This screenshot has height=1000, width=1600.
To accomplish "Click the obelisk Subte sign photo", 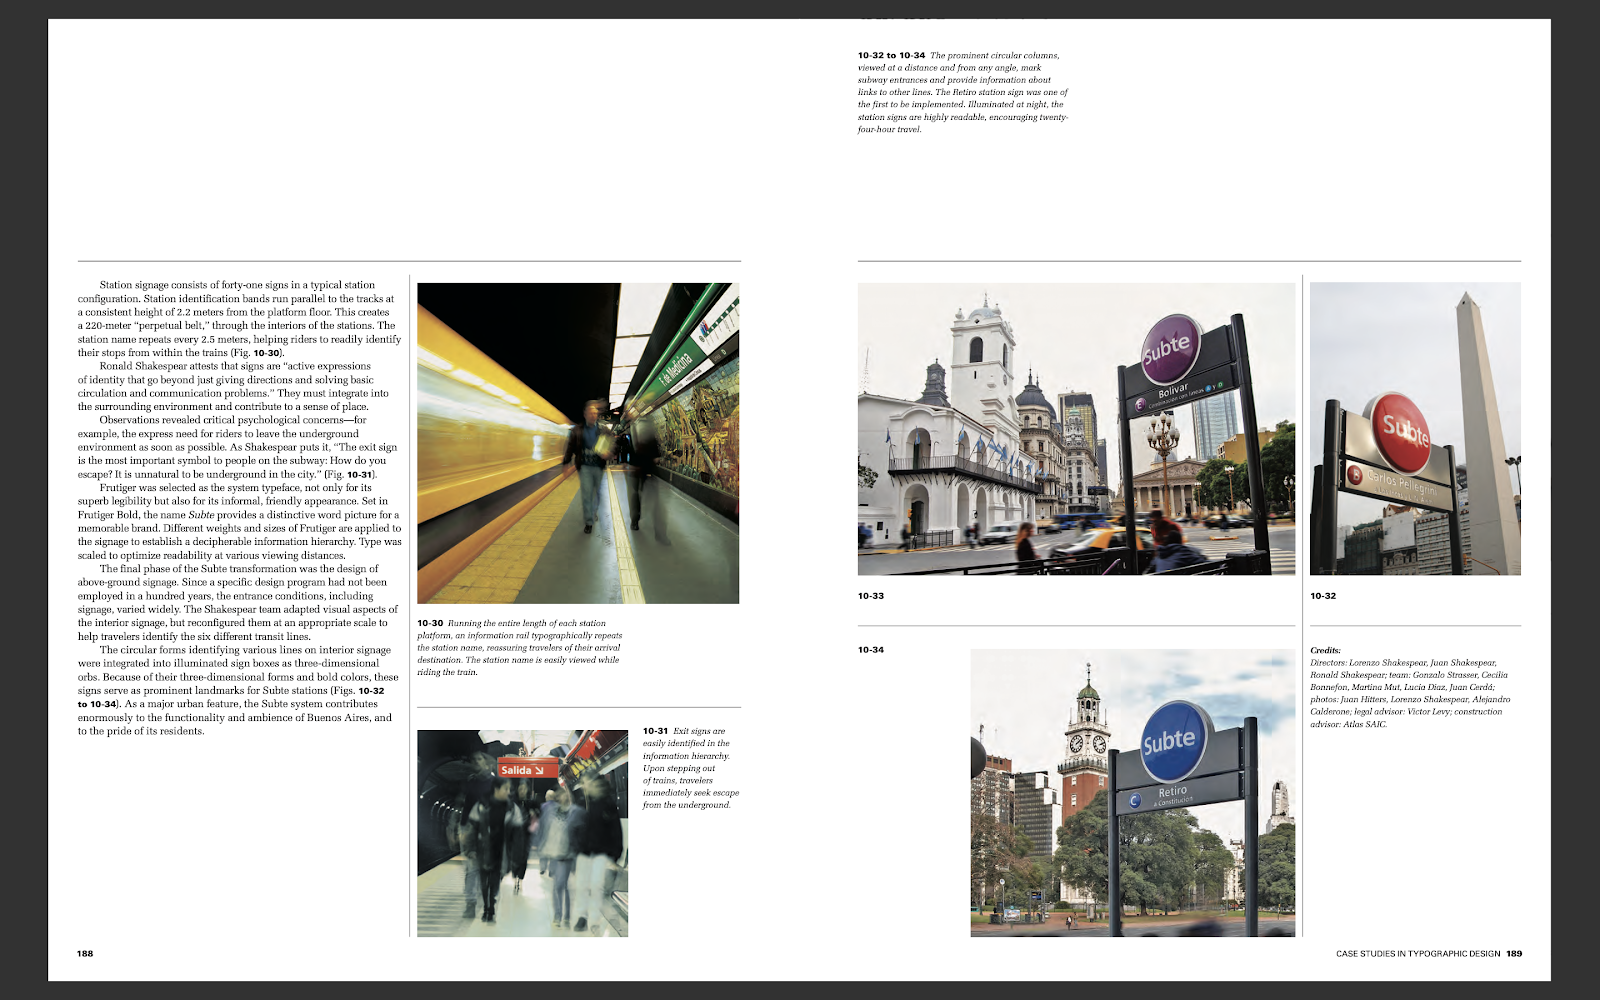I will (x=1415, y=429).
